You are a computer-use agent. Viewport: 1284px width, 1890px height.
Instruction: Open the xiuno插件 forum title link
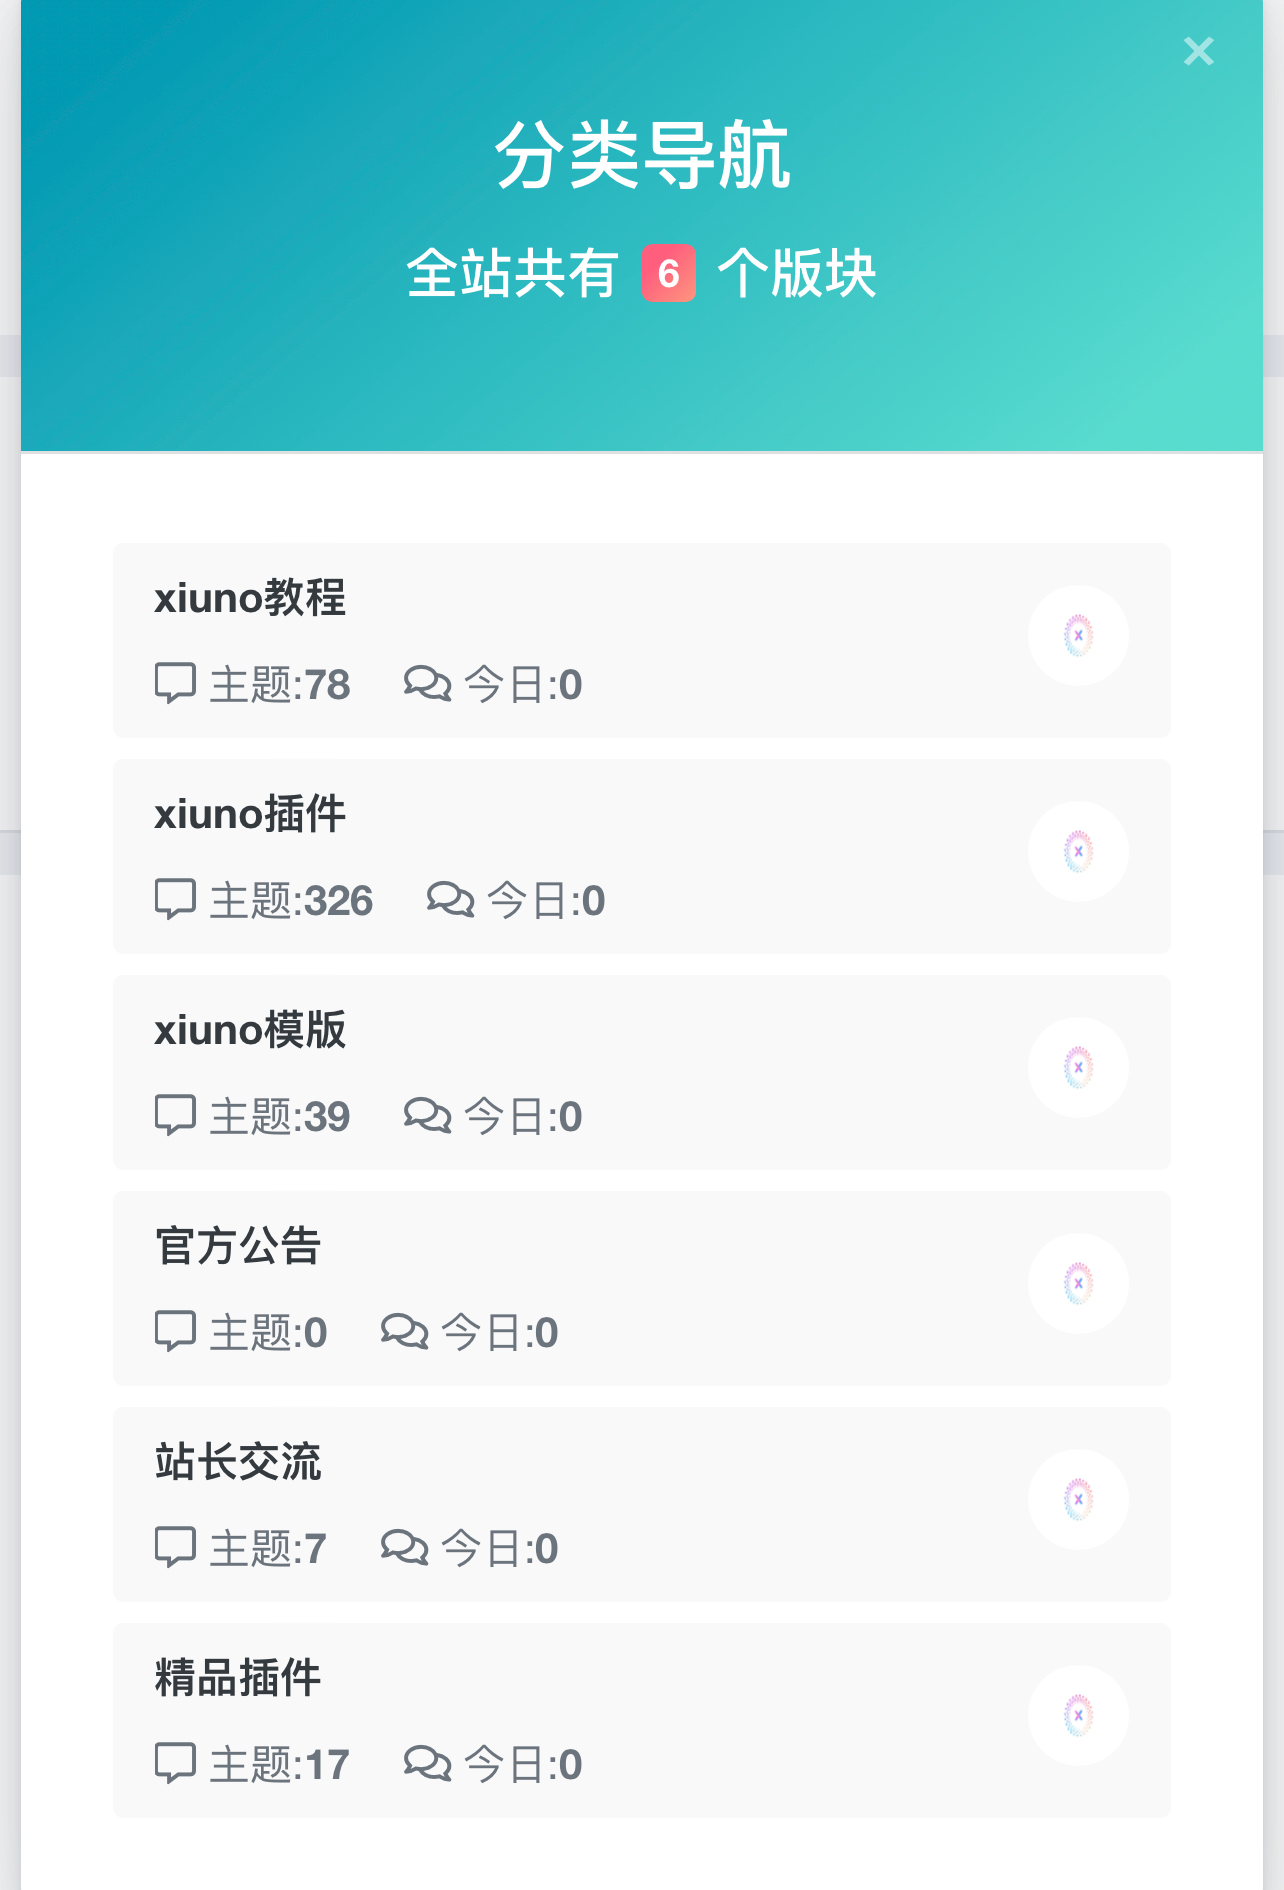(x=250, y=814)
